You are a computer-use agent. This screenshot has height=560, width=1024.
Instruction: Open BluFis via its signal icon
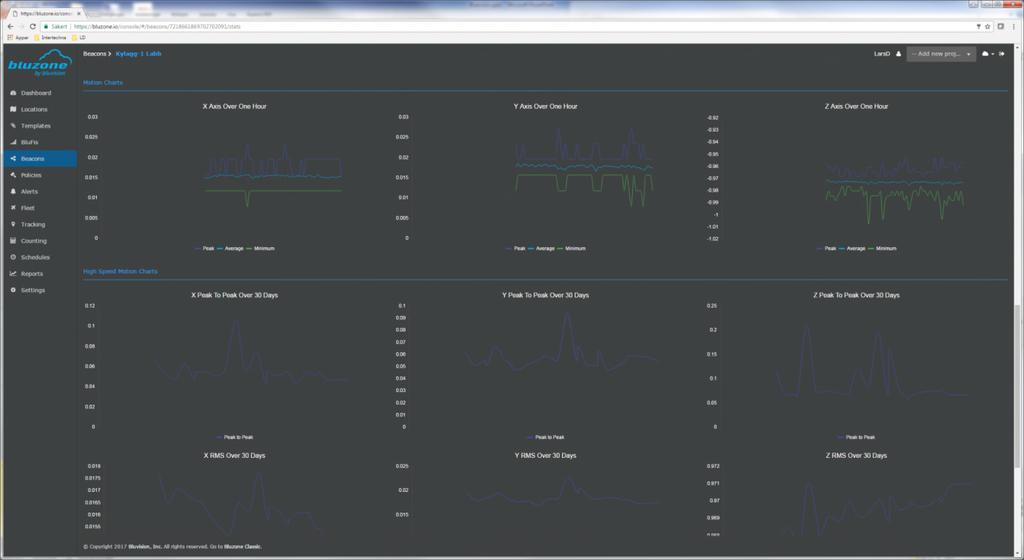13,142
